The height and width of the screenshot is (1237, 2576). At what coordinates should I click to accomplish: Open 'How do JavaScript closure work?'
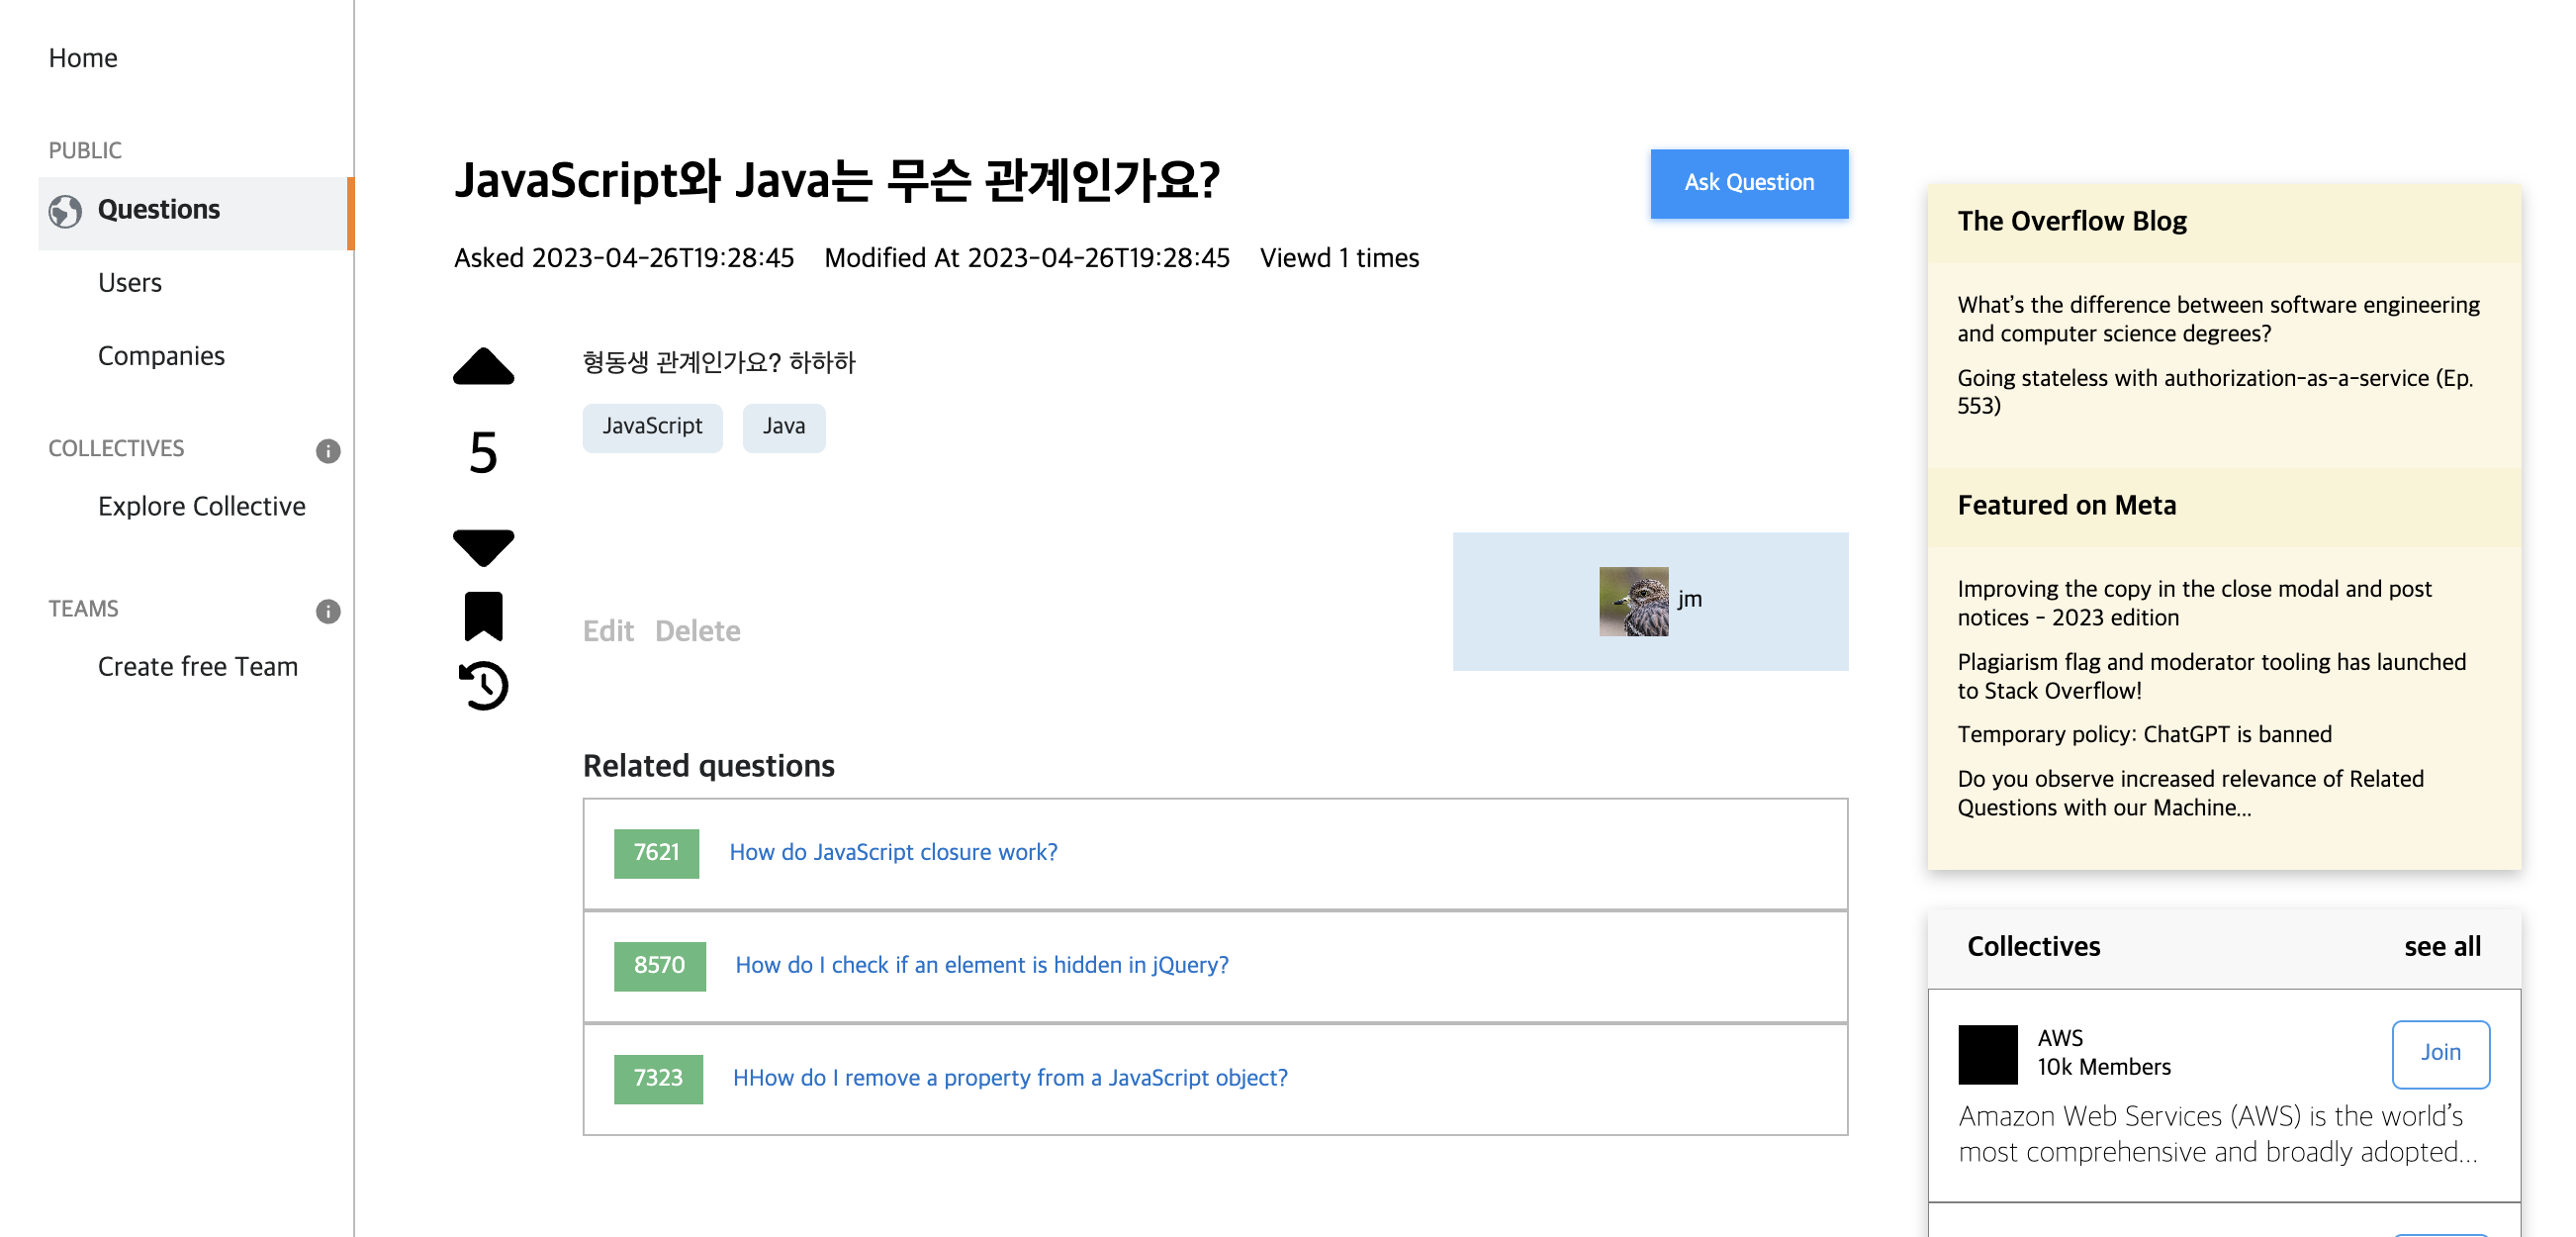pyautogui.click(x=893, y=852)
